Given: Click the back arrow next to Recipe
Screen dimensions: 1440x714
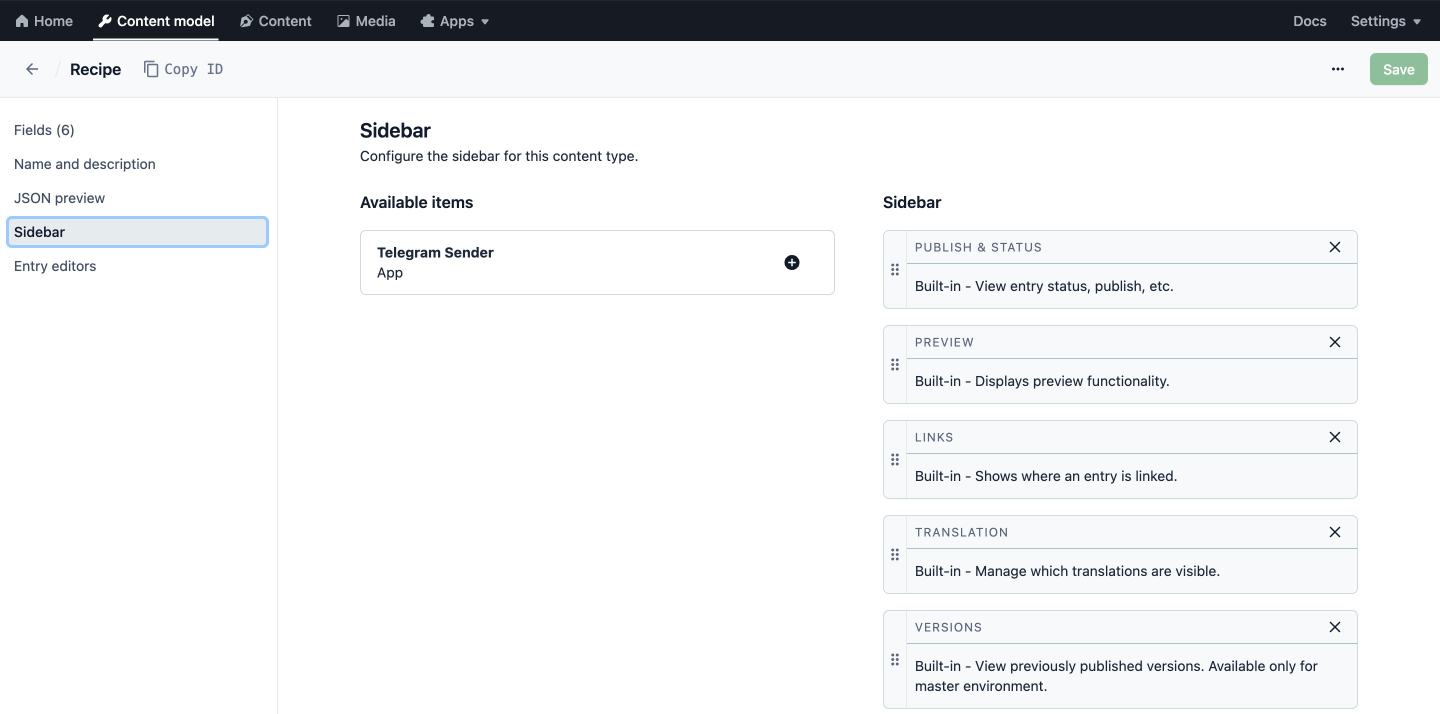Looking at the screenshot, I should point(31,69).
